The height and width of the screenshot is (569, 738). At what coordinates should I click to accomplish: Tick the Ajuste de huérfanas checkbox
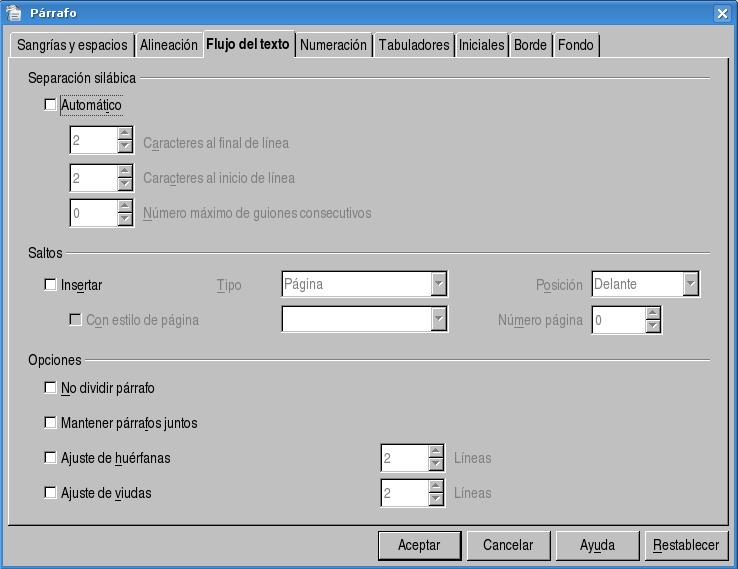[51, 458]
